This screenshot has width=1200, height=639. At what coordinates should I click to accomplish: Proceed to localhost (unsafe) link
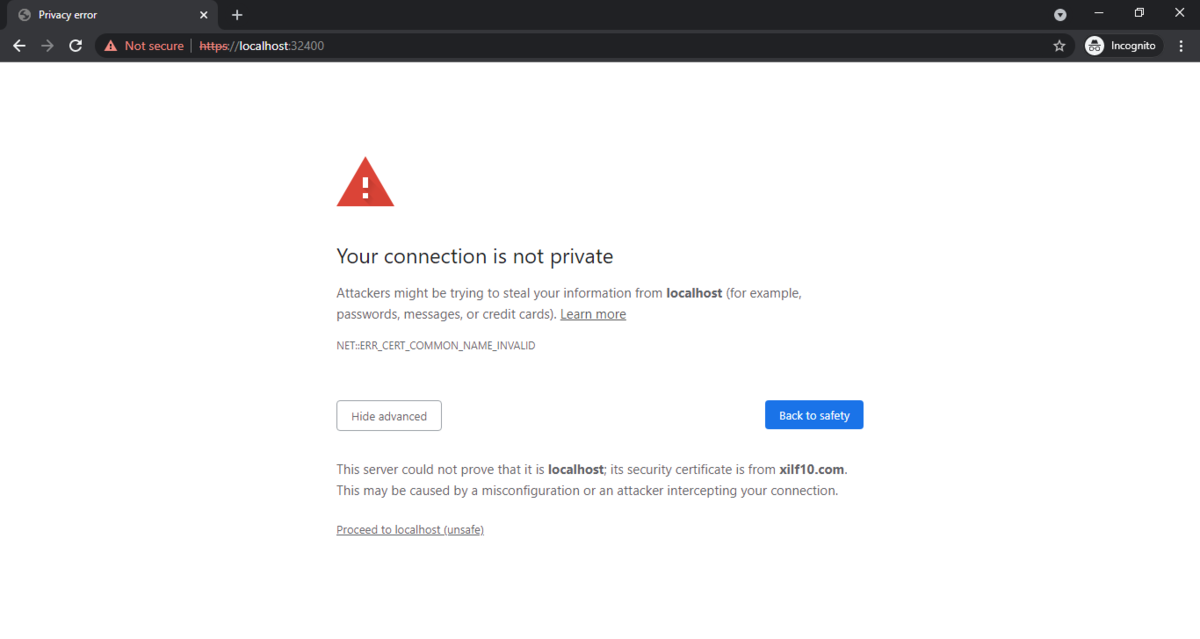410,530
